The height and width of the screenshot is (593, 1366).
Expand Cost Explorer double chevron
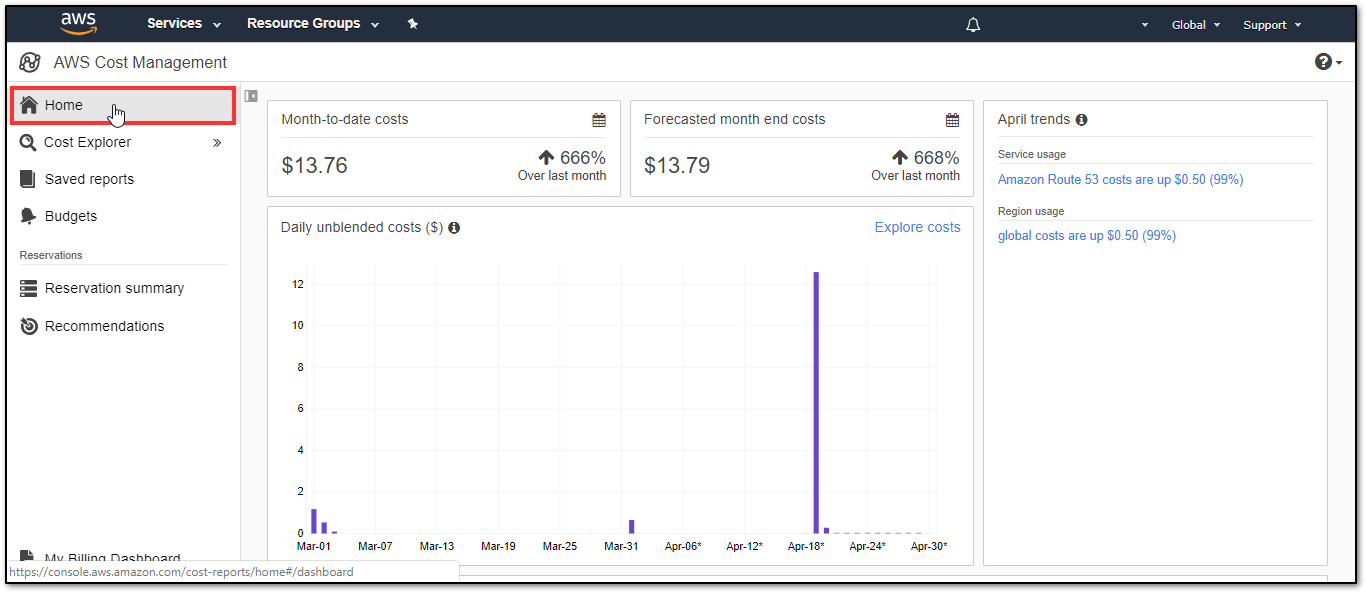point(217,143)
